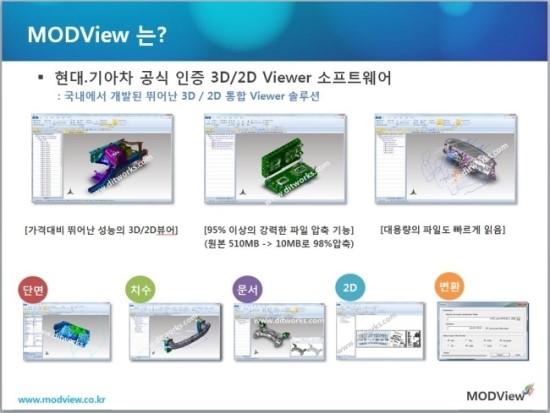Open the www.modview.co.kr link

(x=61, y=399)
